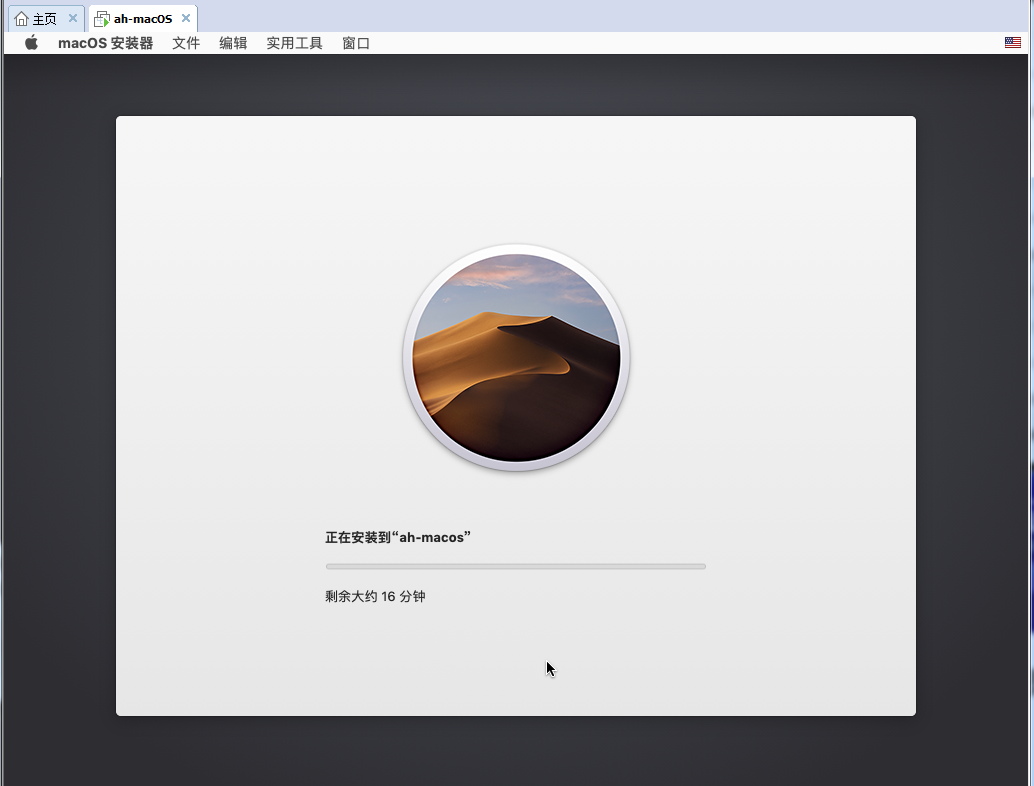Click the 正在安装到“ah-macos” status text
Image resolution: width=1034 pixels, height=786 pixels.
coord(398,538)
